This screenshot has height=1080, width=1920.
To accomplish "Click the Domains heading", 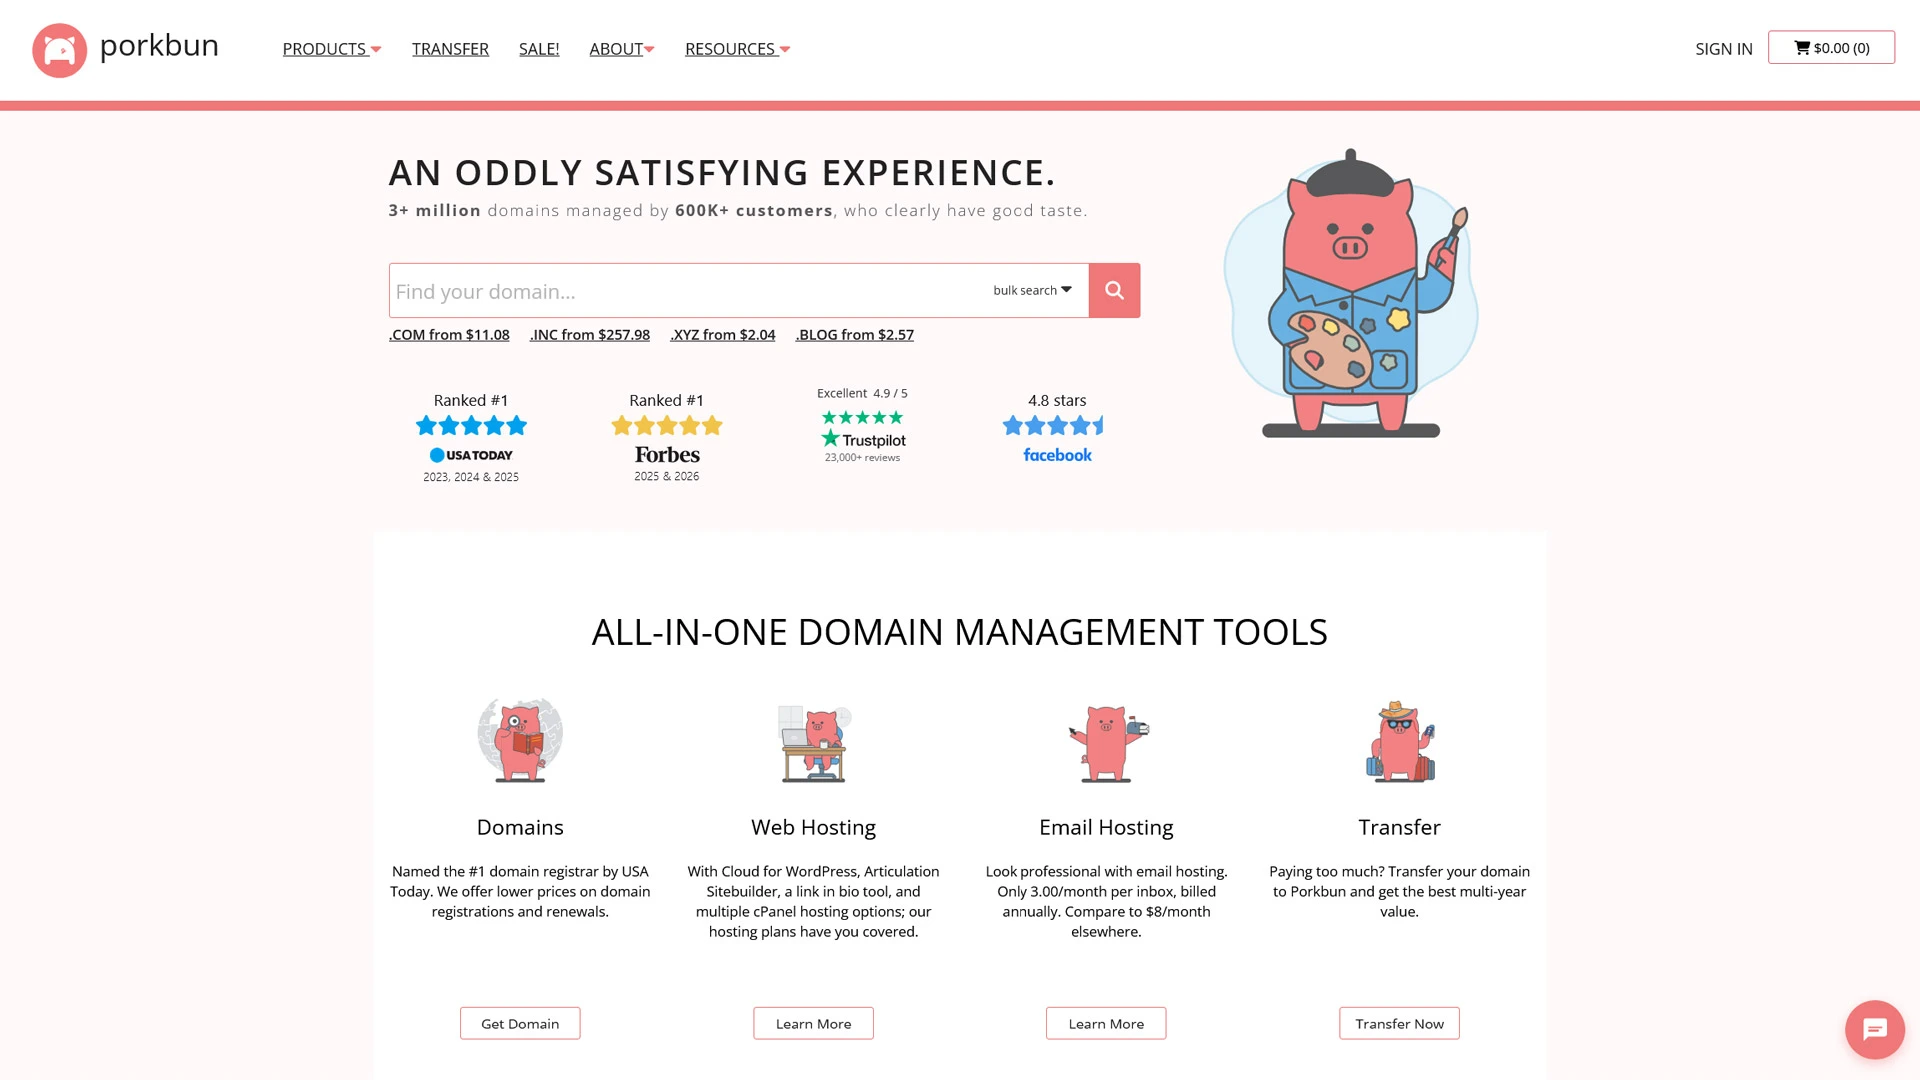I will pyautogui.click(x=520, y=827).
